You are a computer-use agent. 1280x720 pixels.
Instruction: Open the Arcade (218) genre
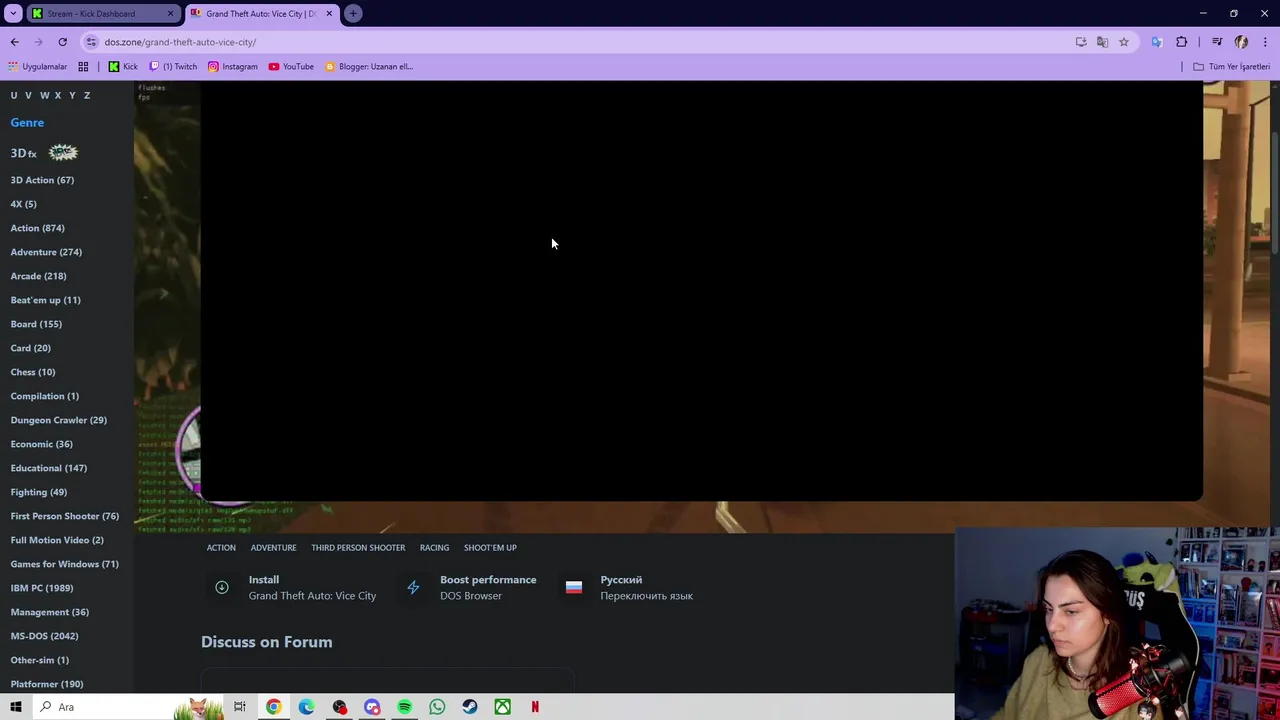[x=38, y=276]
